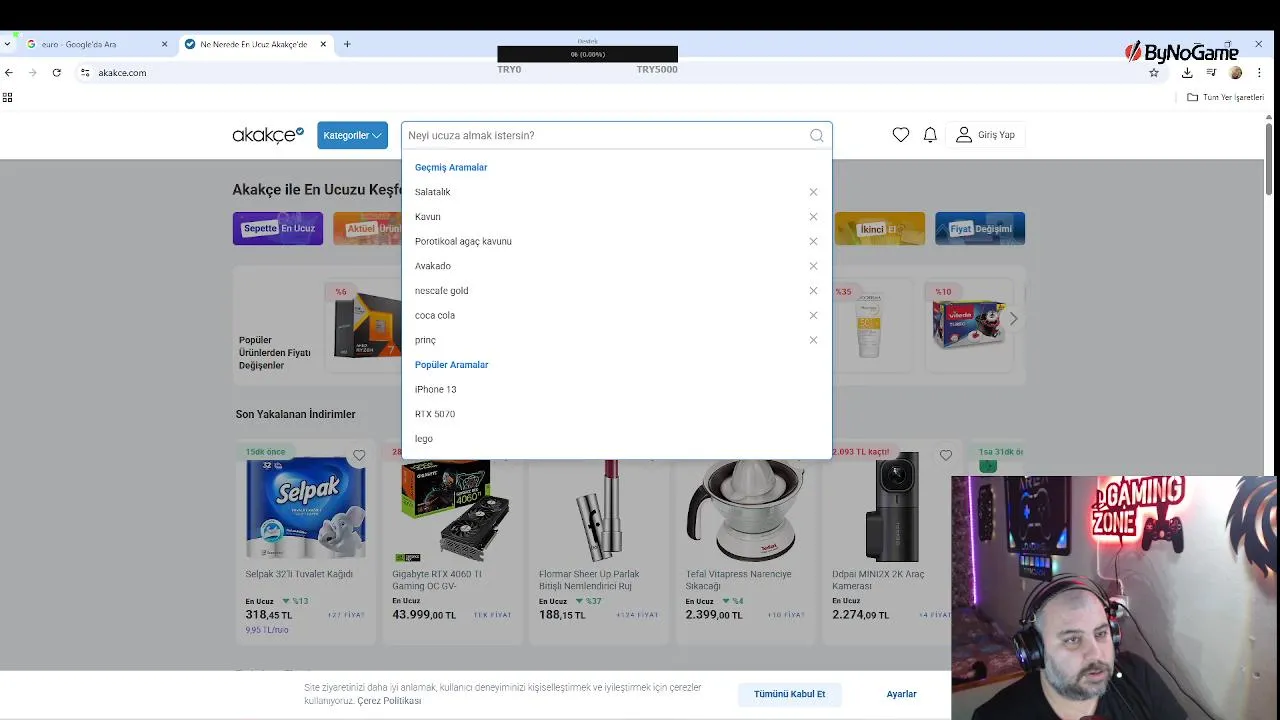
Task: Click the Giriş Yap user icon
Action: point(964,135)
